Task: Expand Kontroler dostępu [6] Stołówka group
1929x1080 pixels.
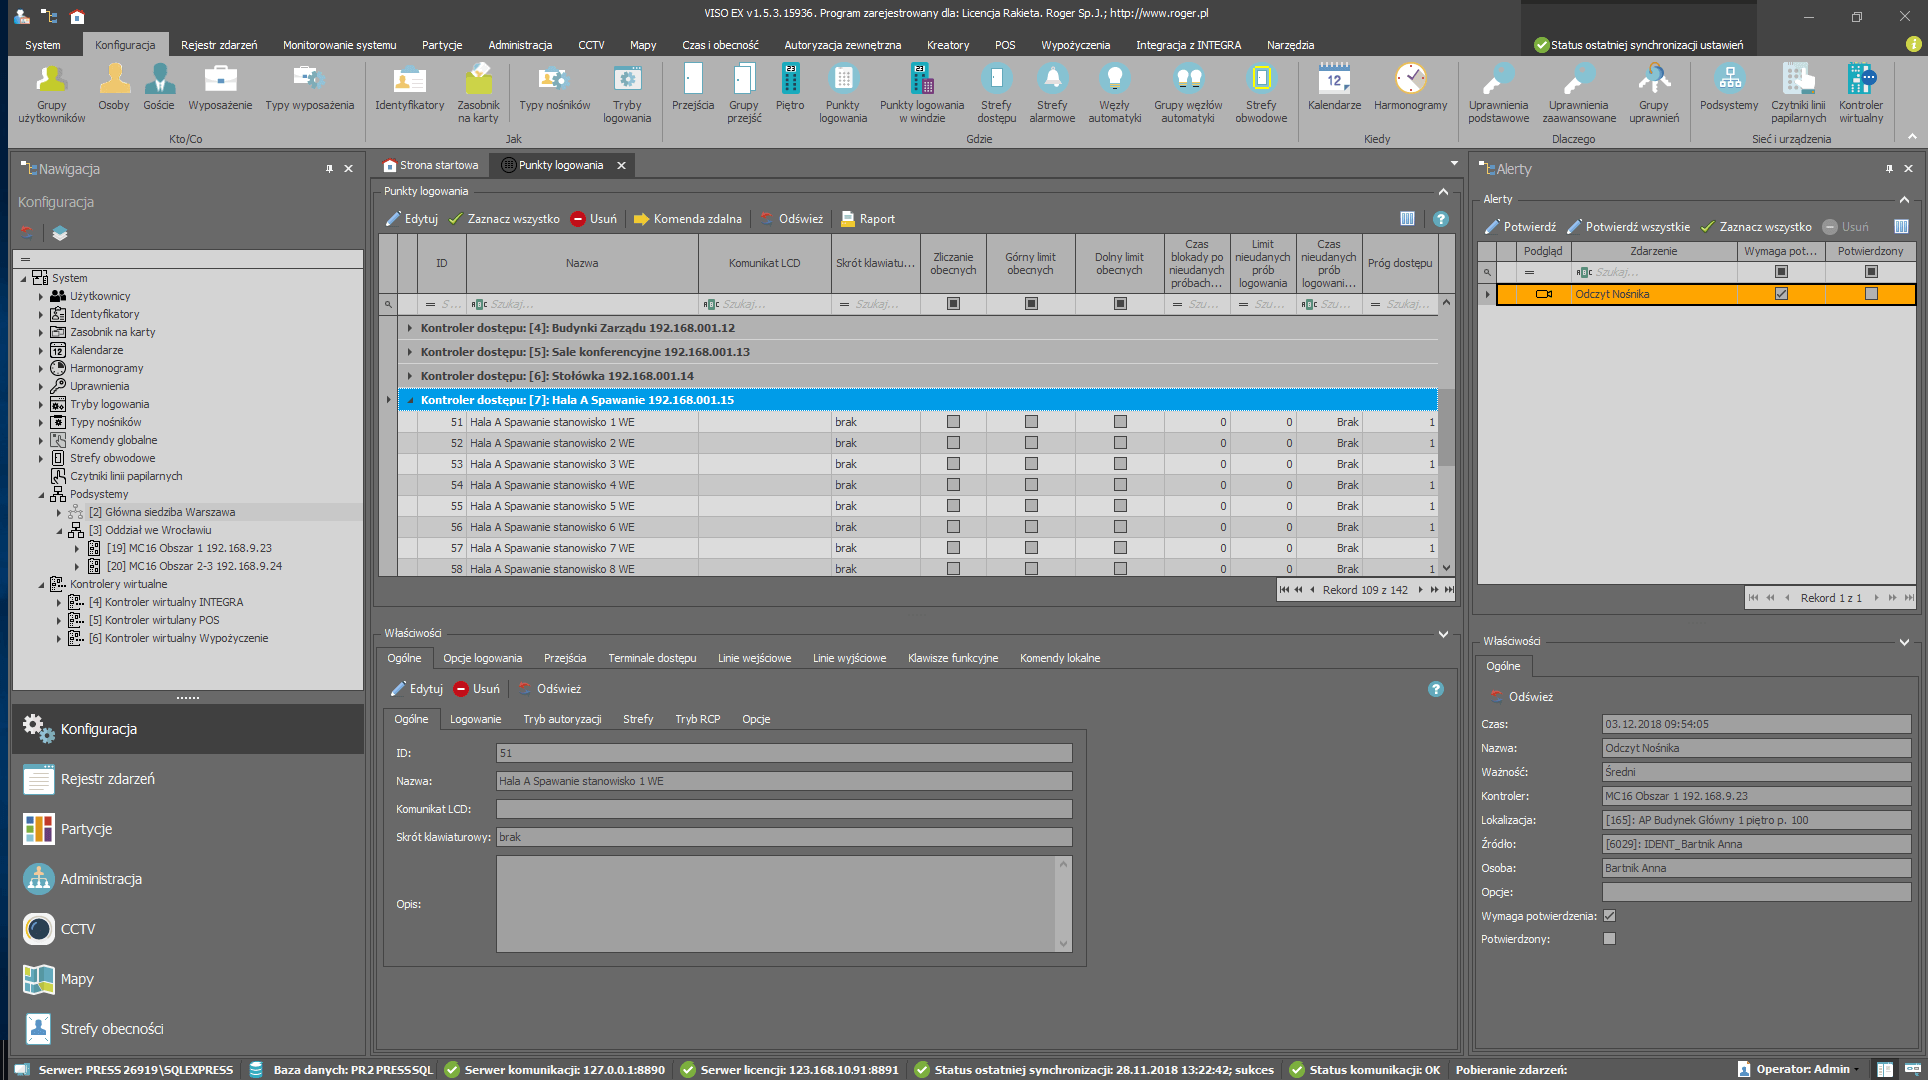Action: pos(410,376)
